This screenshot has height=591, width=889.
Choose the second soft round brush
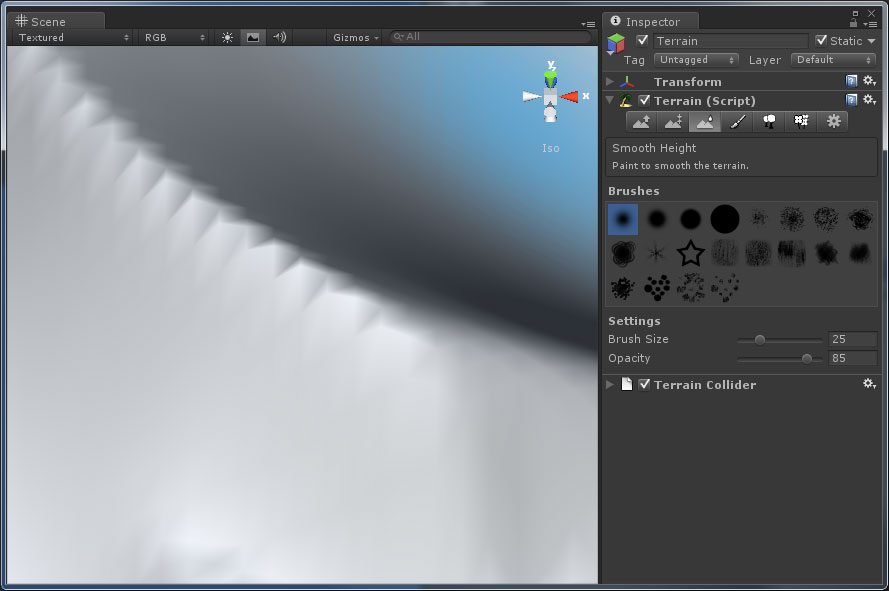click(657, 219)
